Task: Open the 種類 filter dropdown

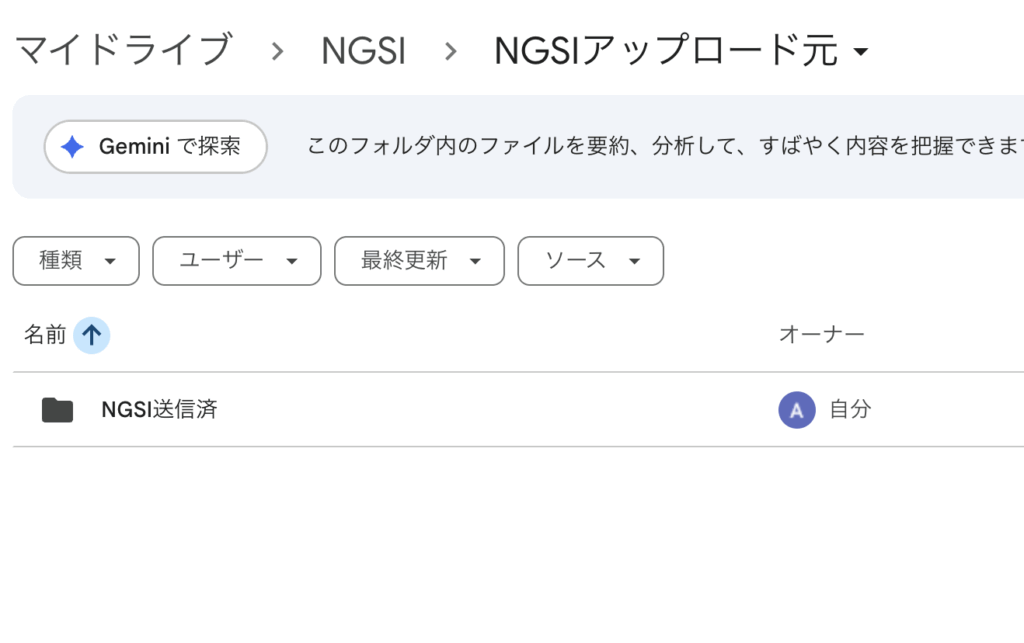Action: tap(76, 261)
